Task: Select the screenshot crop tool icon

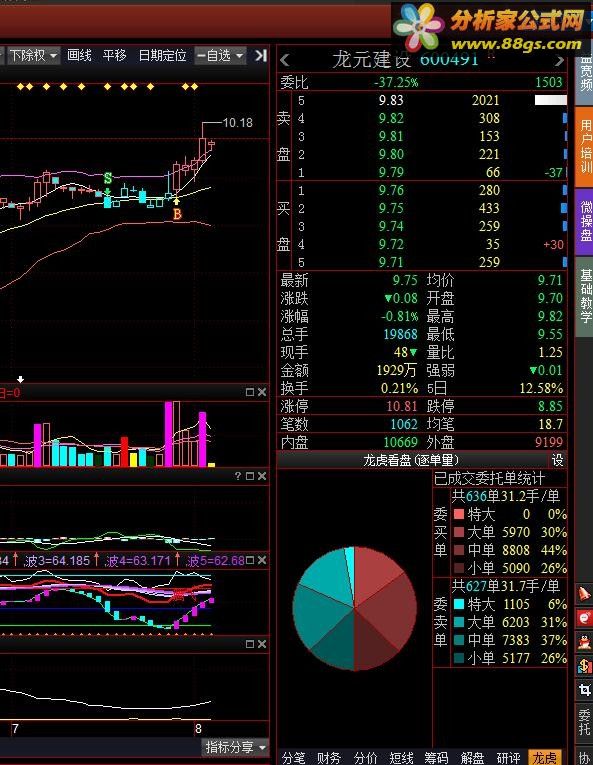Action: 584,689
